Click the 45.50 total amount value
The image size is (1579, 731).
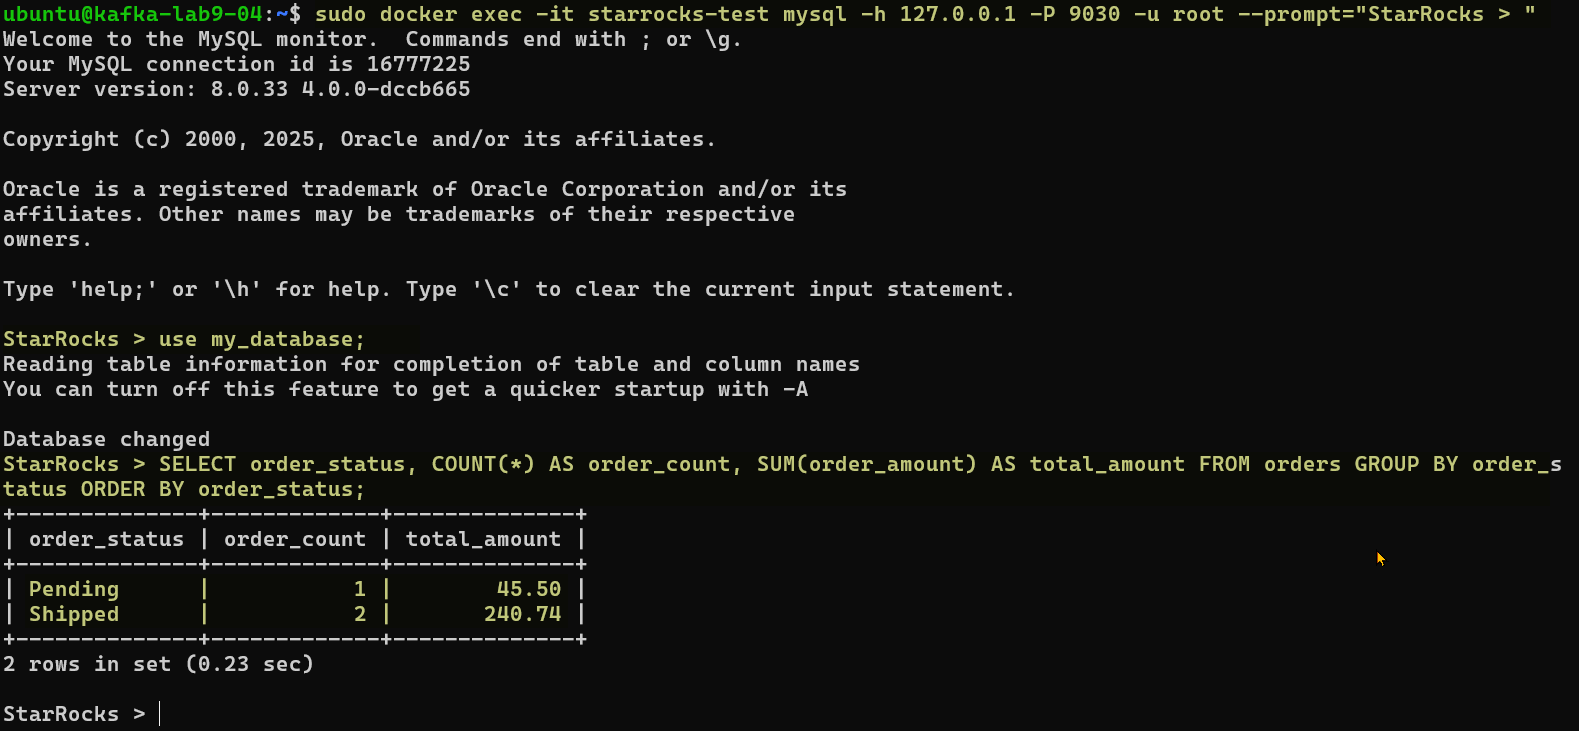coord(529,589)
